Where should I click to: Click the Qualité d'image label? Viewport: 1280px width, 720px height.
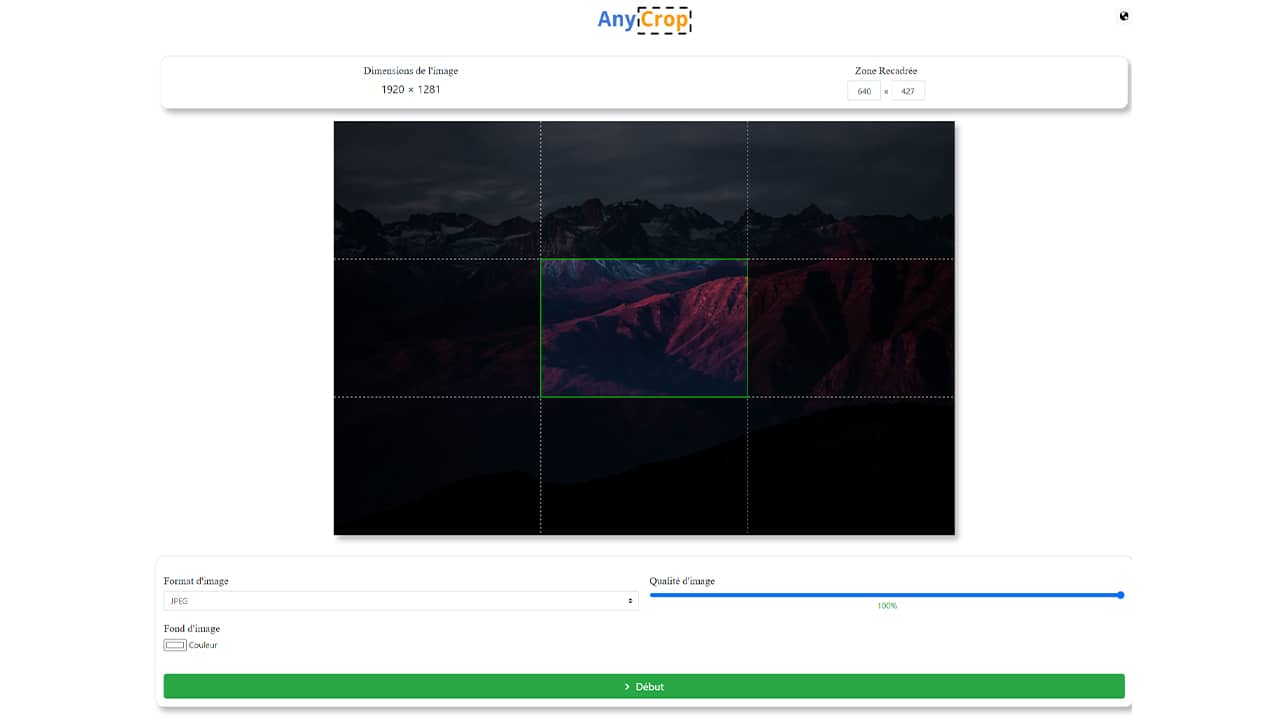pos(682,581)
